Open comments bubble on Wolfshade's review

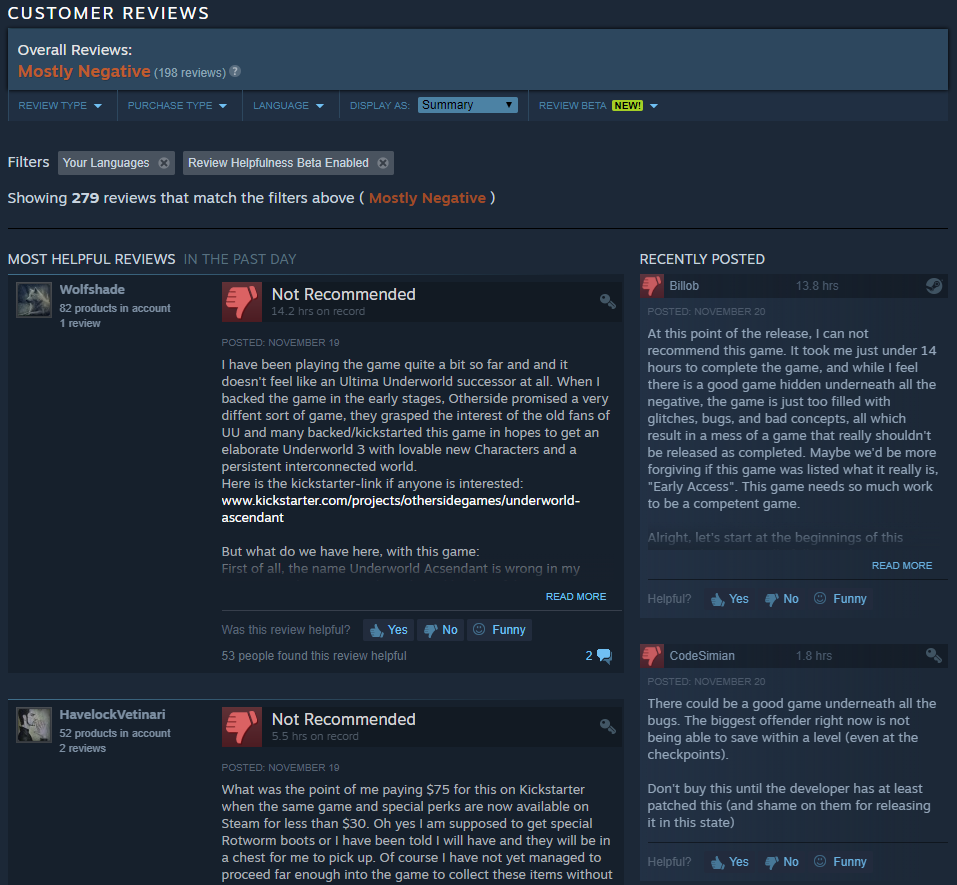pyautogui.click(x=604, y=656)
